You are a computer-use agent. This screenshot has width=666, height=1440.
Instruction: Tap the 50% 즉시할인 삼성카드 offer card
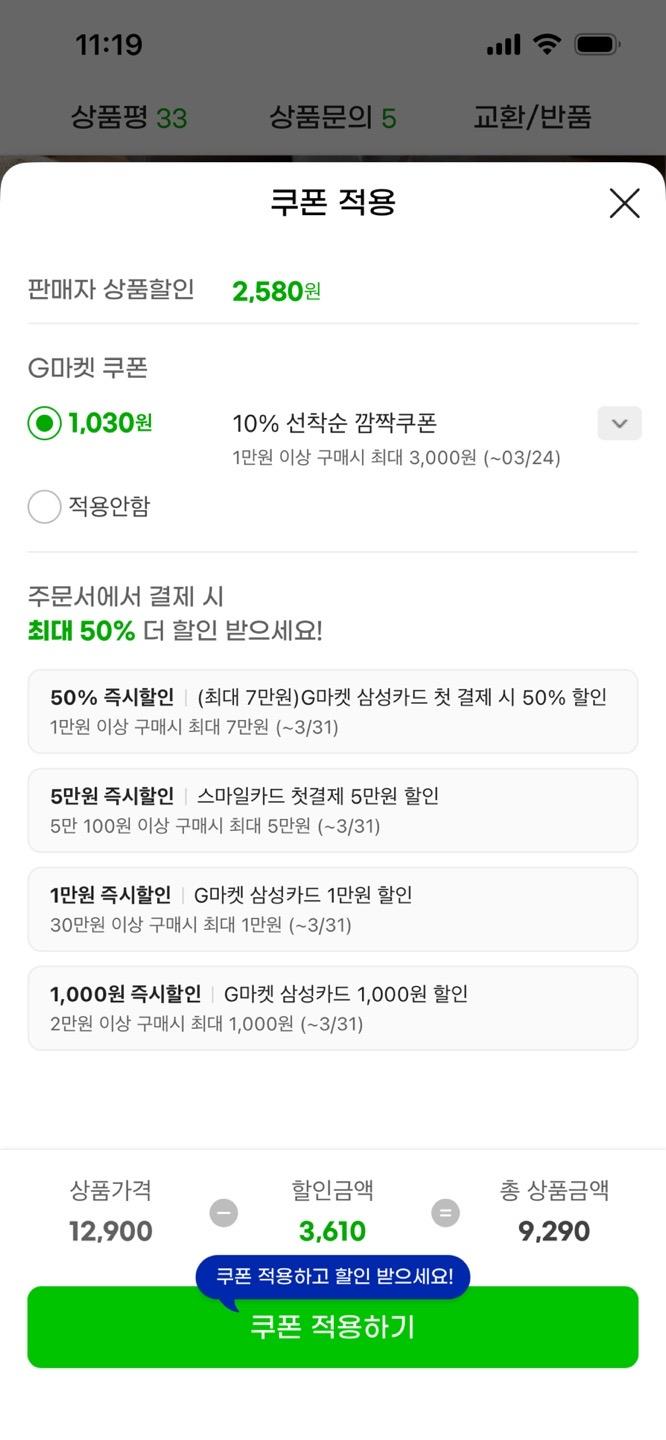[332, 711]
